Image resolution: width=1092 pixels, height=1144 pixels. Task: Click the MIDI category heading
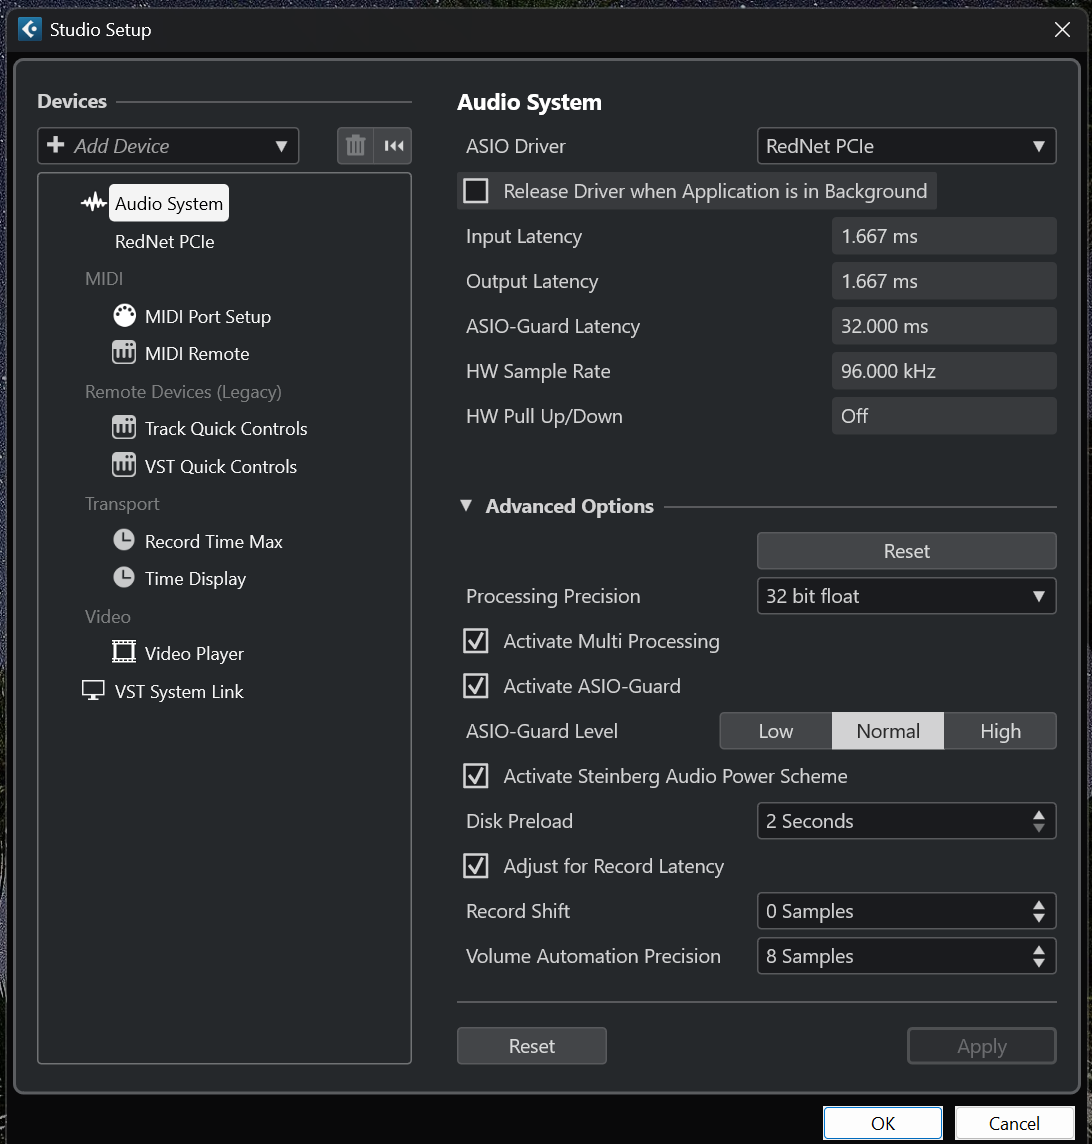point(104,279)
